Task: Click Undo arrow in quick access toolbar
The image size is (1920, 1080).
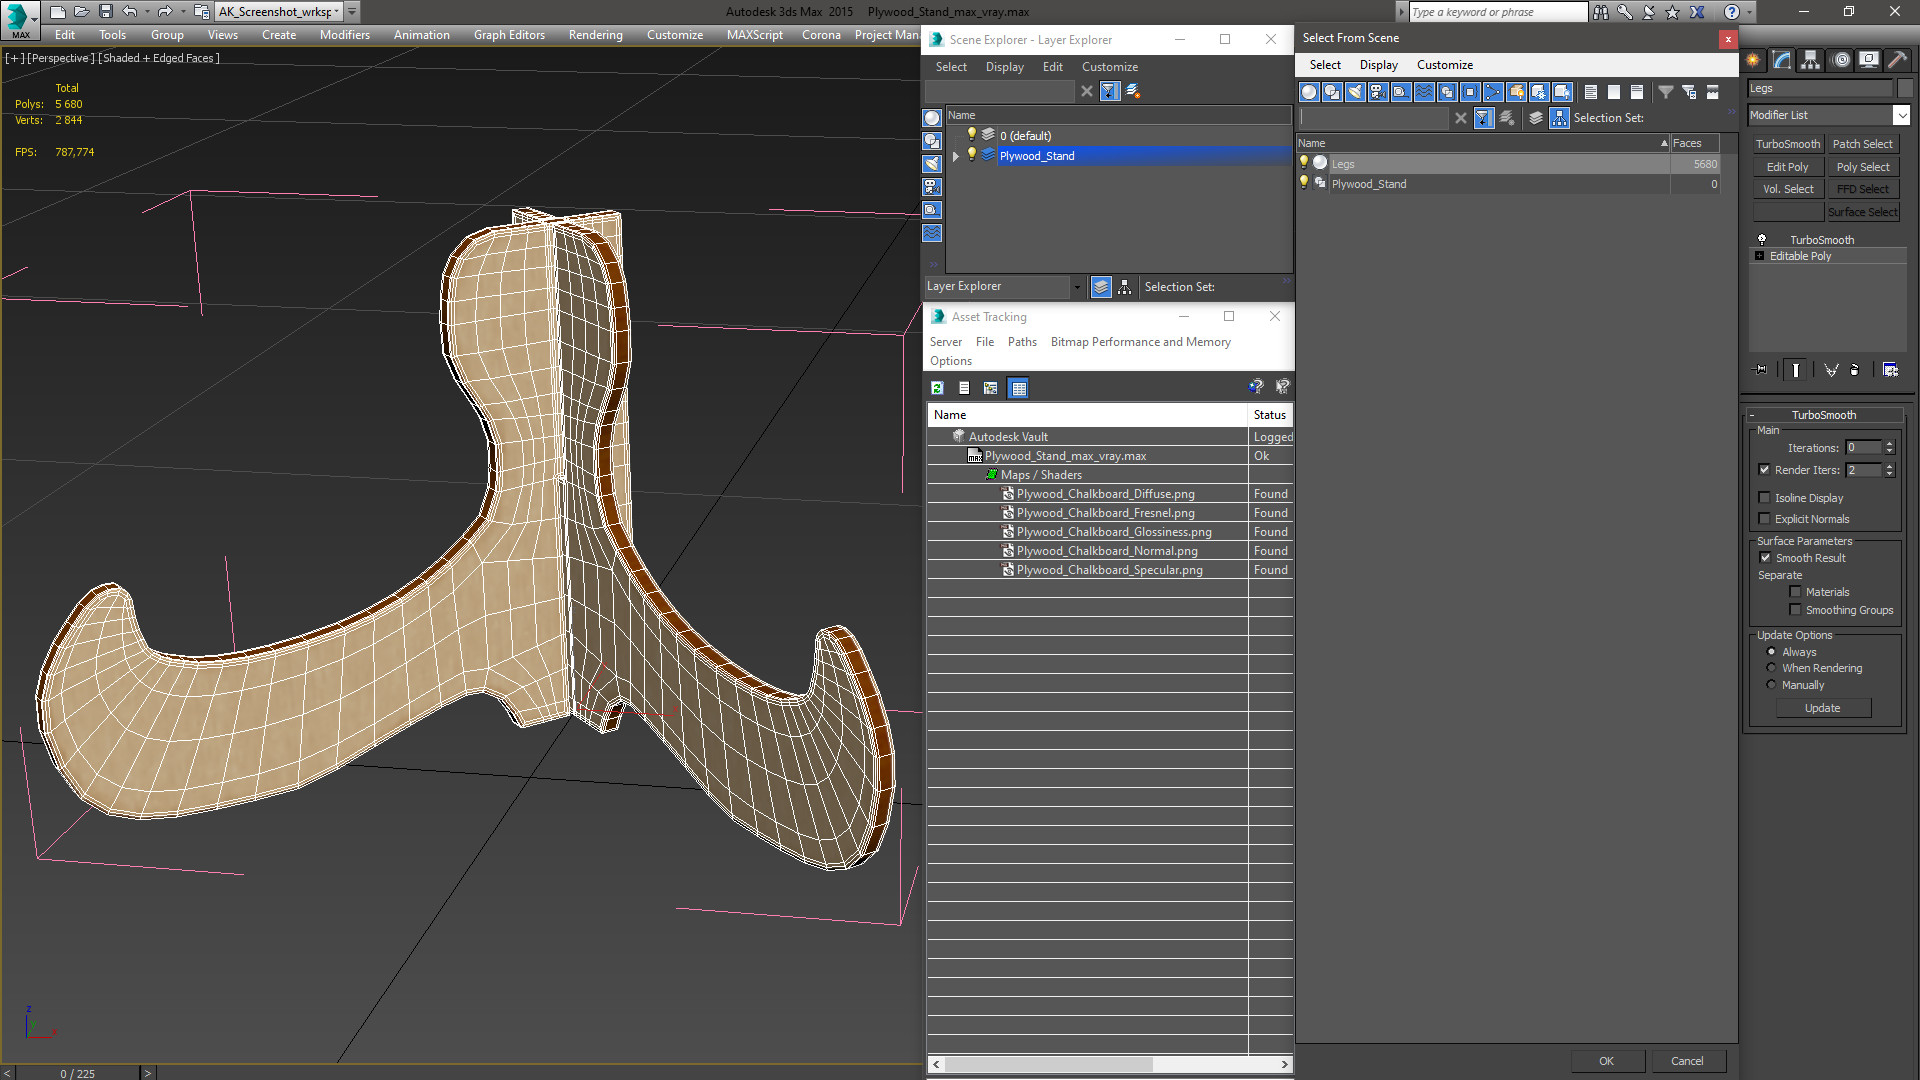Action: pyautogui.click(x=130, y=12)
